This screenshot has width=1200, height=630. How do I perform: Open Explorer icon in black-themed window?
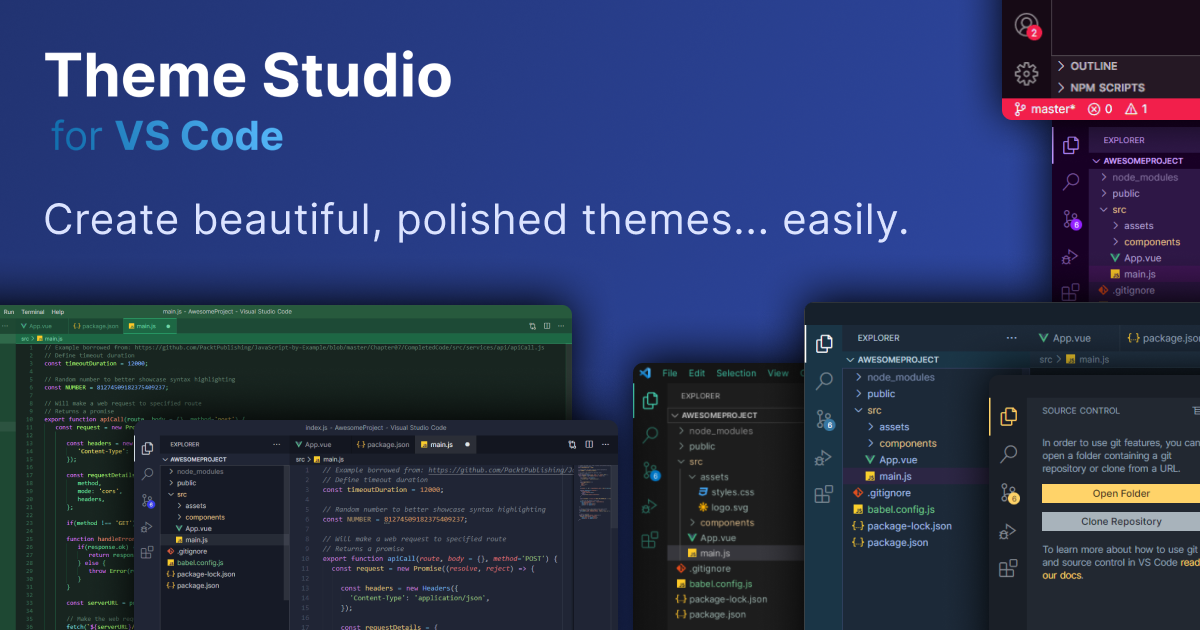650,400
